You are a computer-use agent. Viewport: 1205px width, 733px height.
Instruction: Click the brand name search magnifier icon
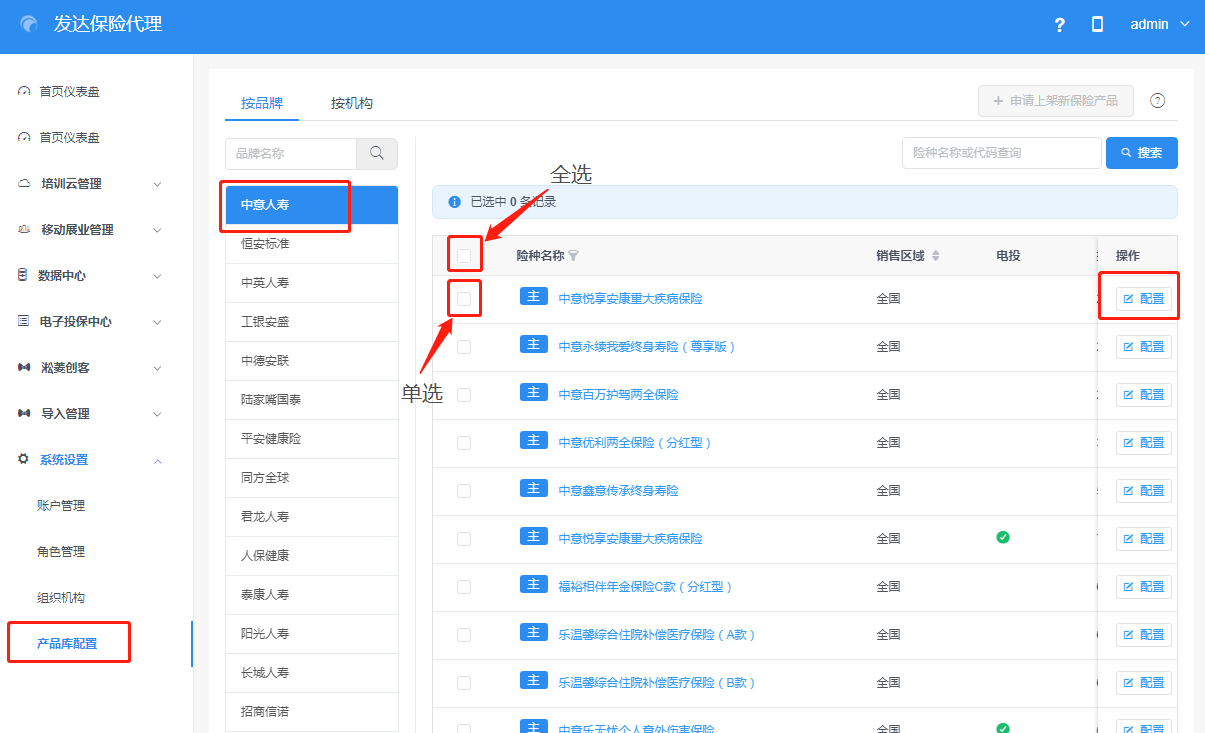(377, 153)
